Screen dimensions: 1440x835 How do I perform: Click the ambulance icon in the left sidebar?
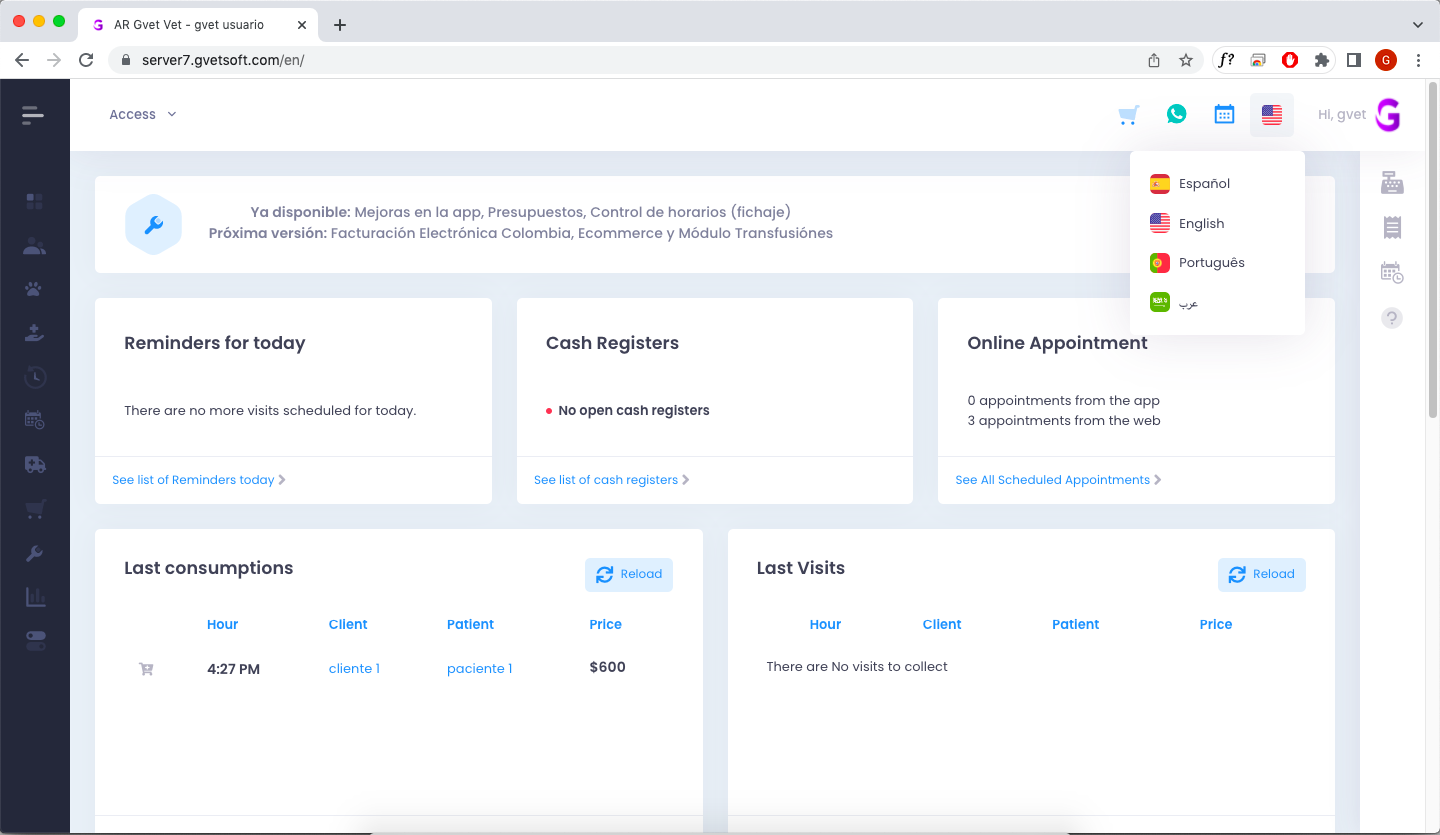[x=34, y=464]
